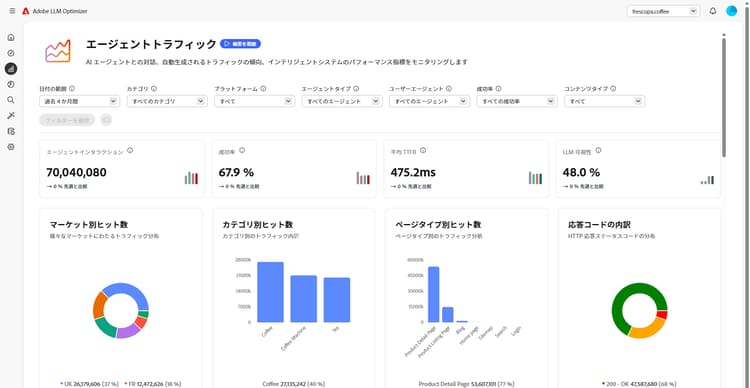750x388 pixels.
Task: Show info for 平均 TTFB card
Action: pos(423,150)
